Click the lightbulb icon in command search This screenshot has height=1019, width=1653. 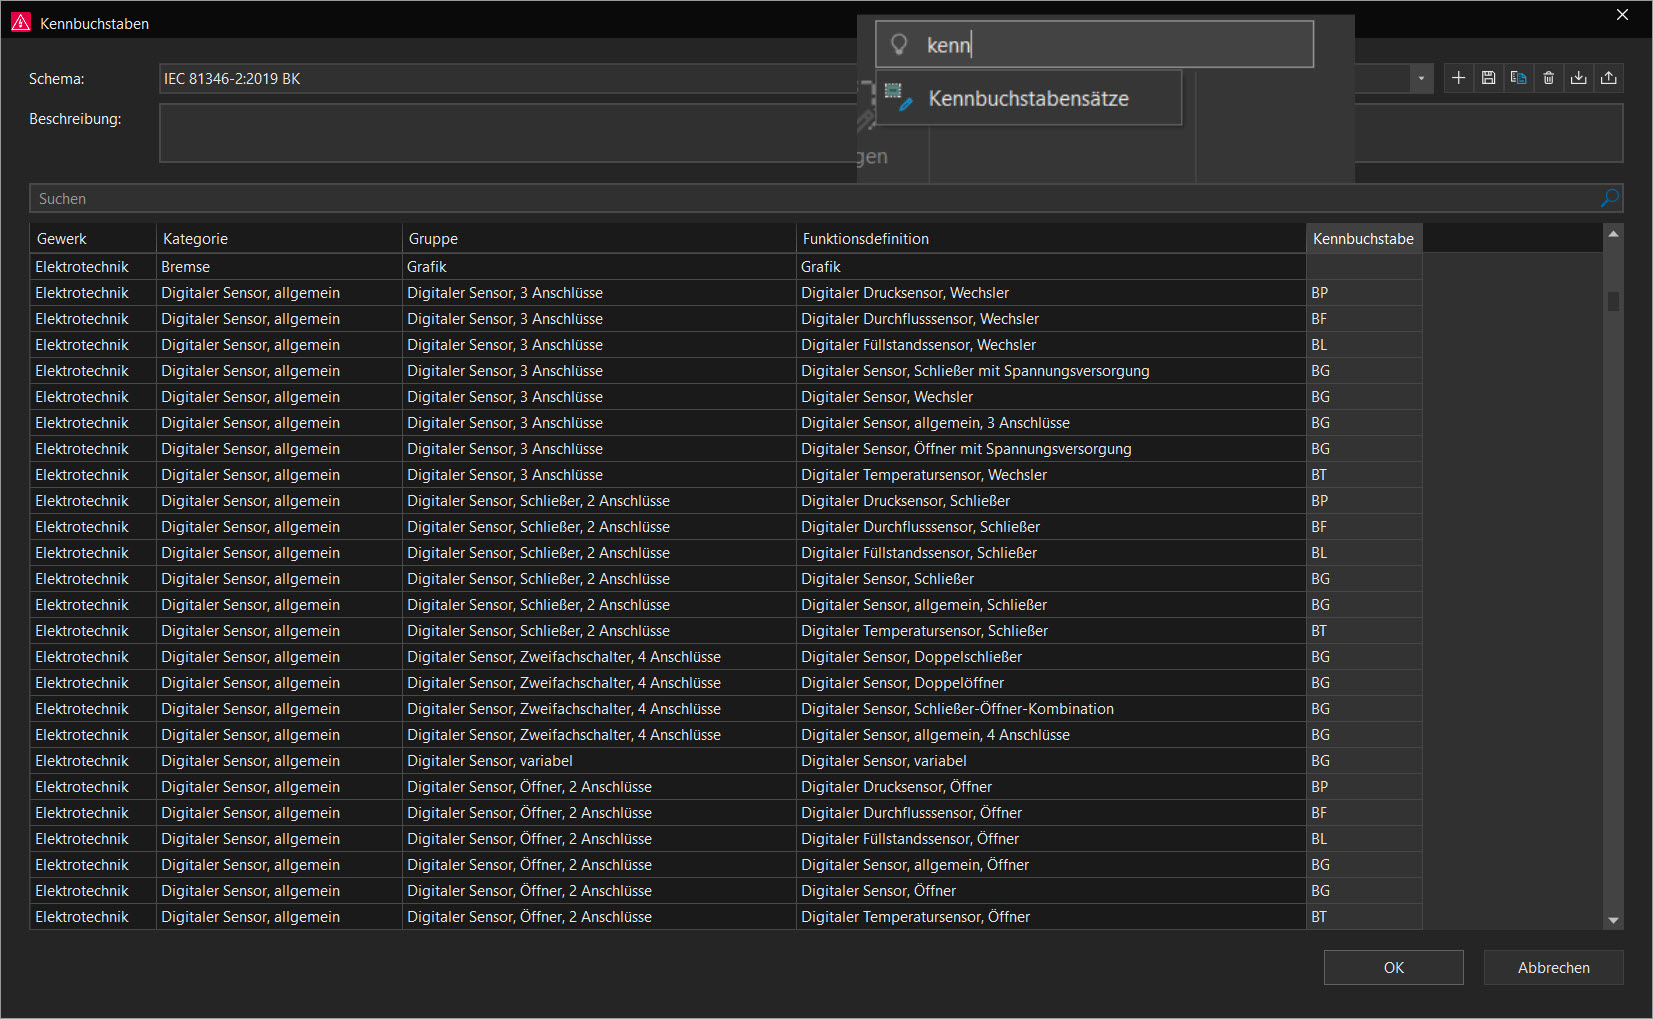point(899,44)
